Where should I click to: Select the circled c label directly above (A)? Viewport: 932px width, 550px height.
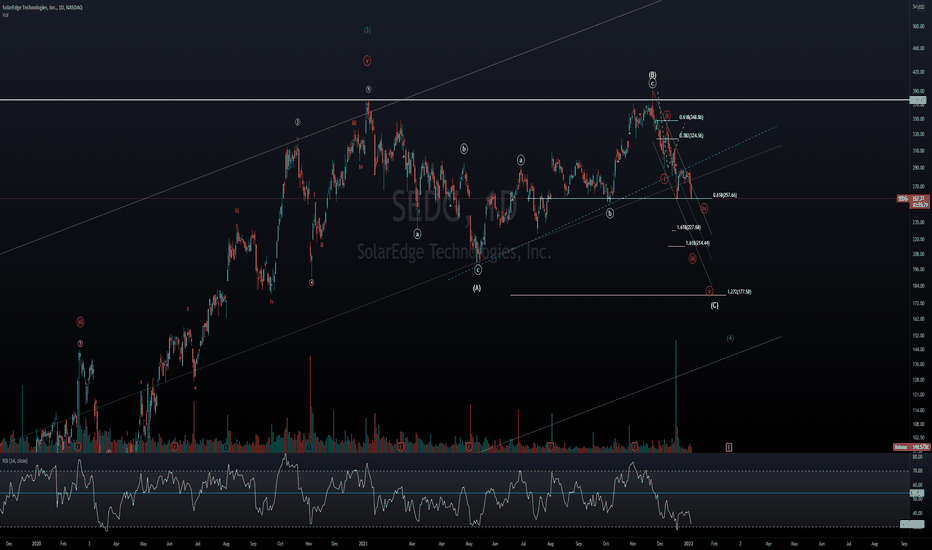[477, 270]
